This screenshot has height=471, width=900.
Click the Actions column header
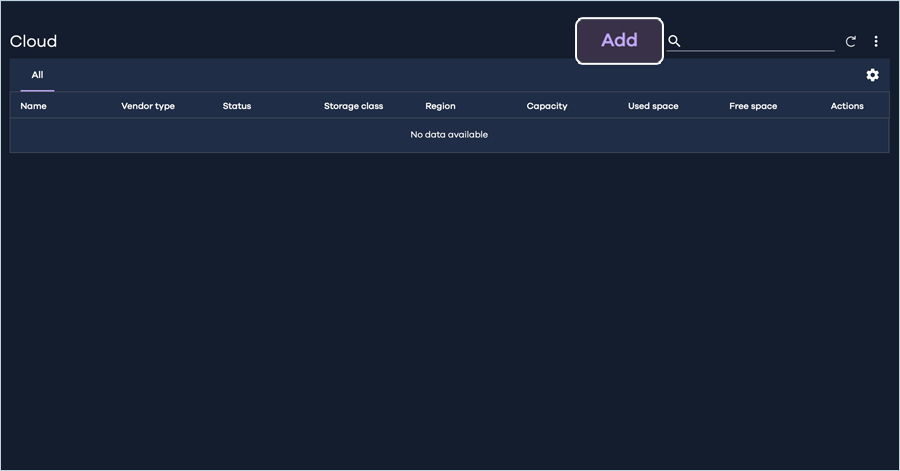[847, 106]
